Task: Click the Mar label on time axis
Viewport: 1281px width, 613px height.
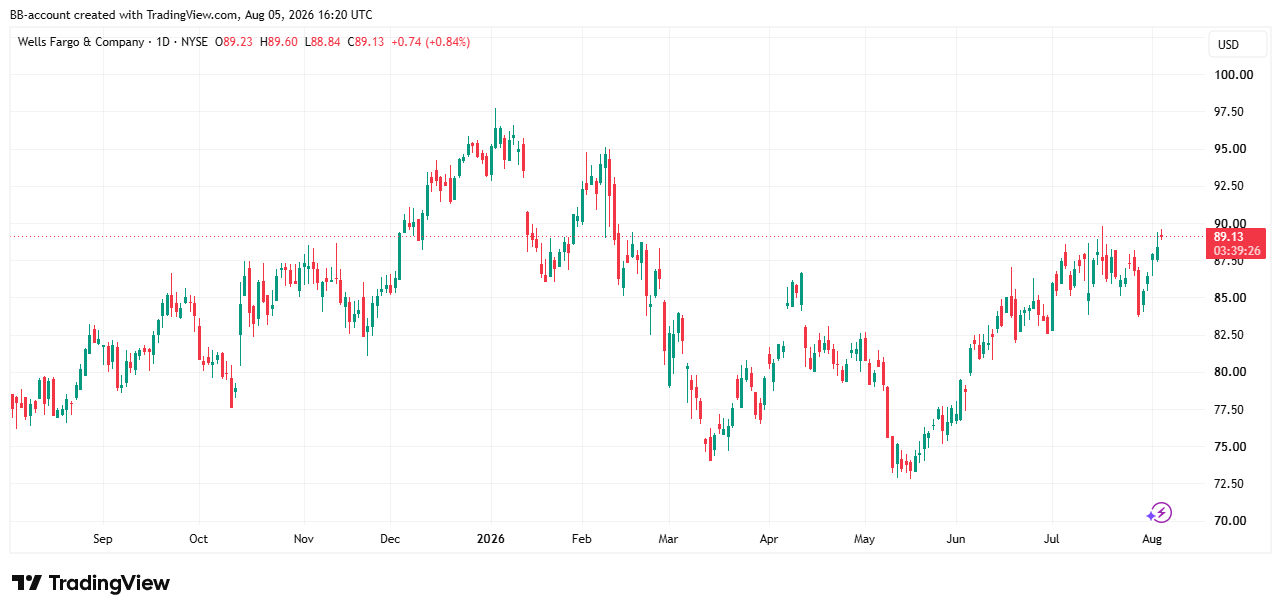Action: coord(668,539)
